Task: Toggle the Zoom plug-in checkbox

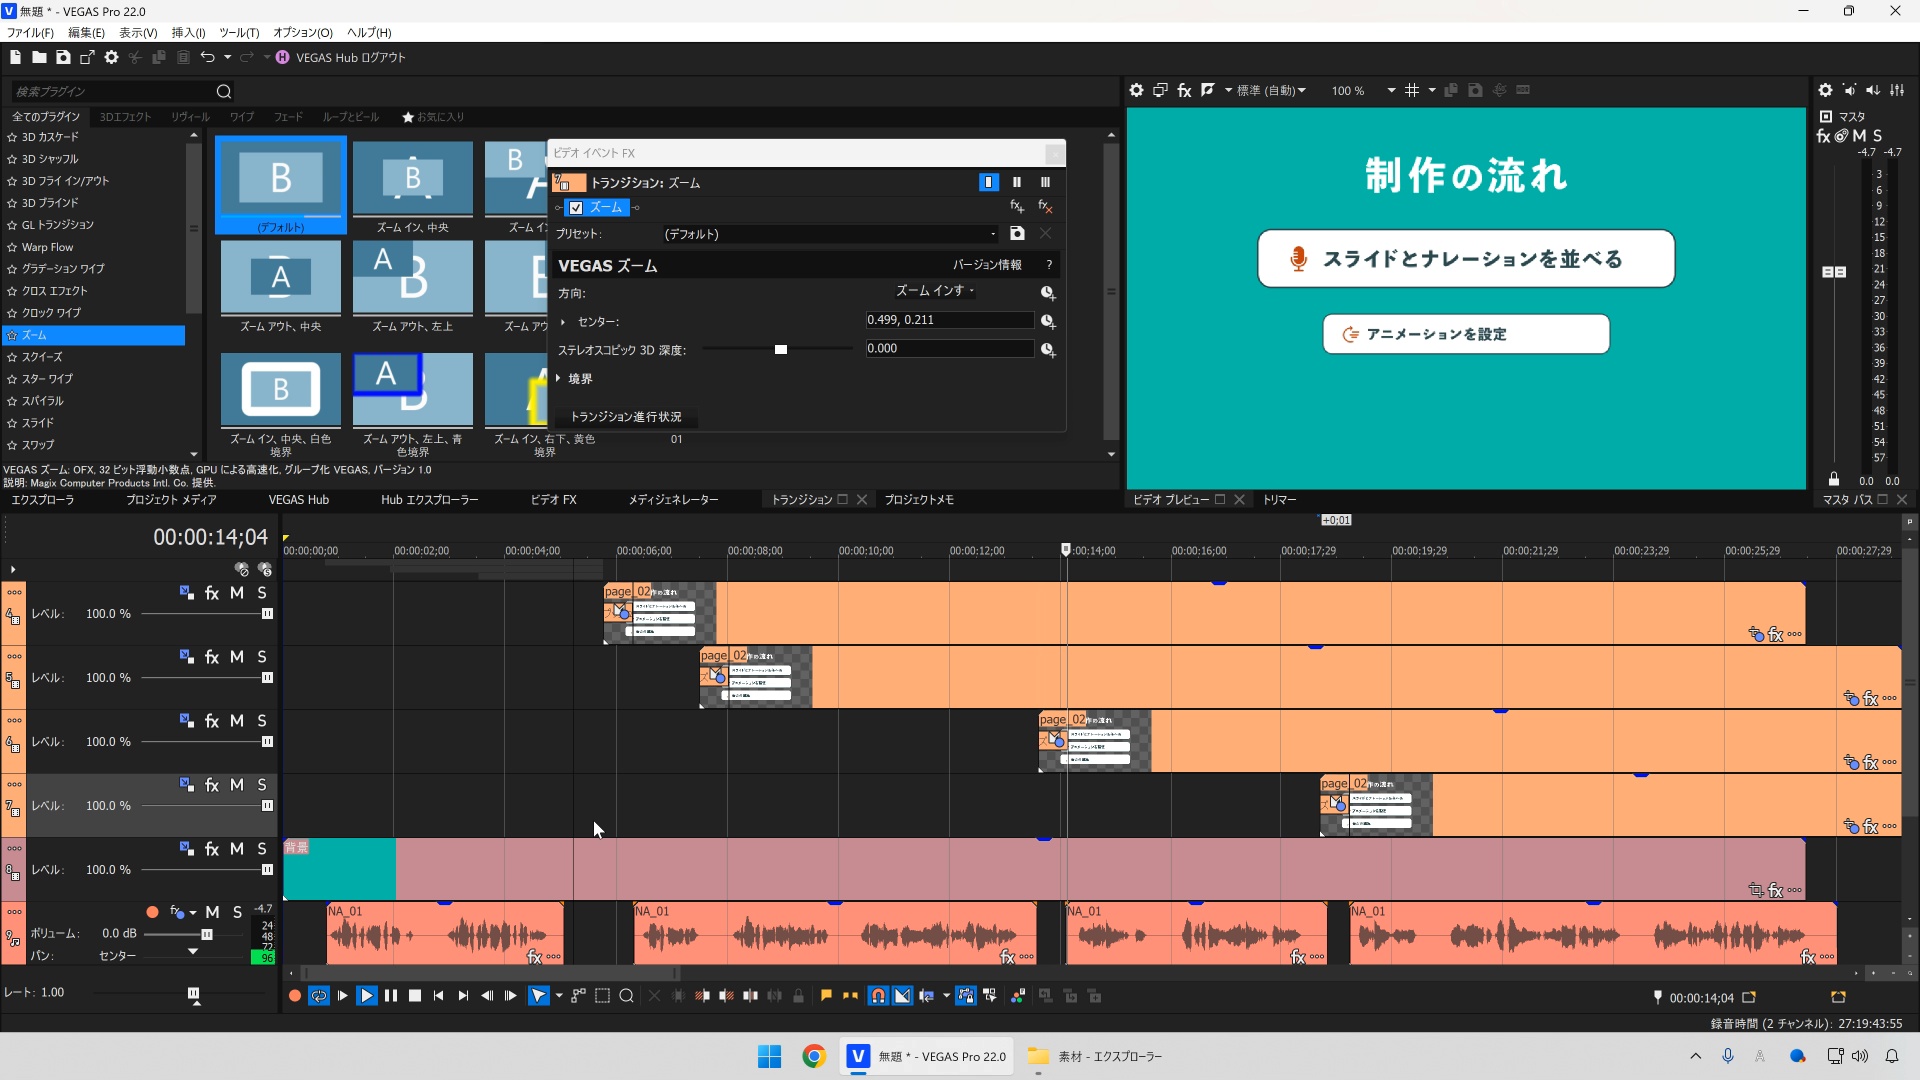Action: 576,208
